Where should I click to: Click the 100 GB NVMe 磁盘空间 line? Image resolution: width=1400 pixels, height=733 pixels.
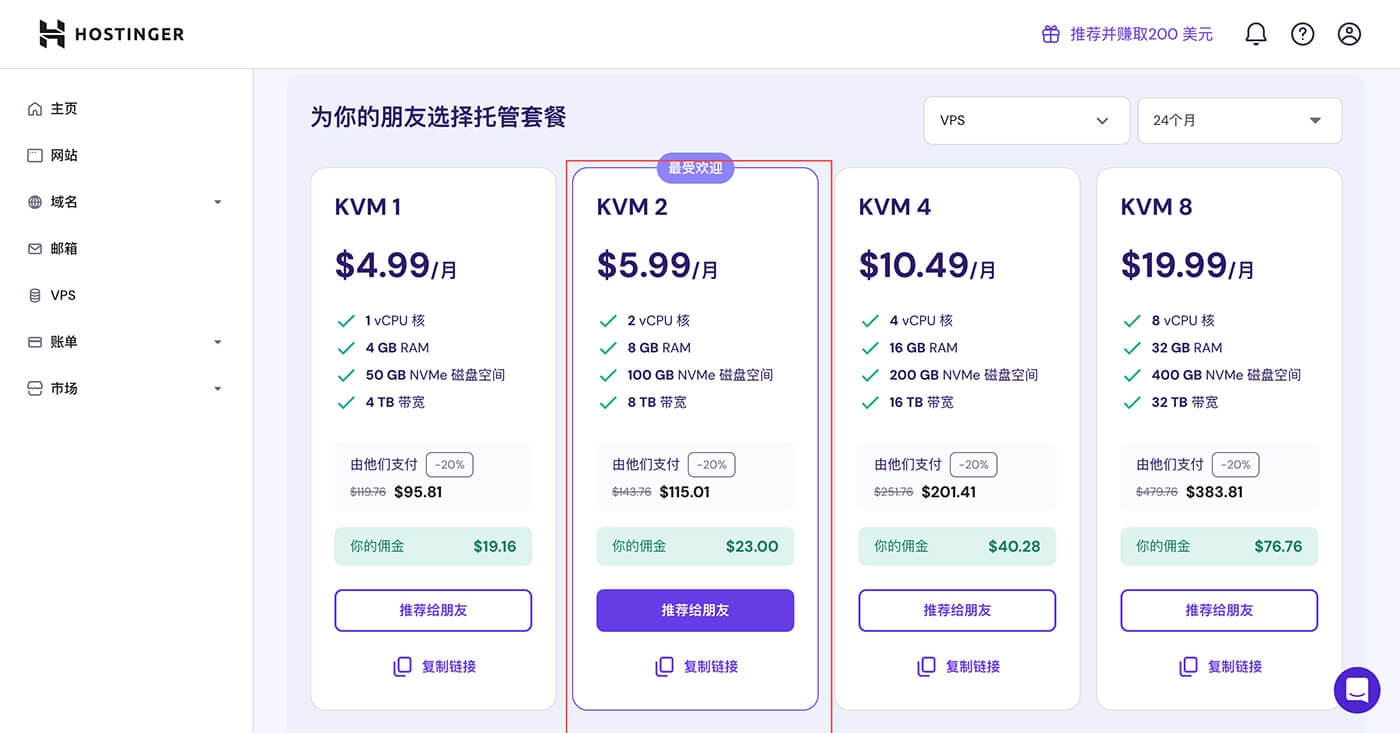click(x=700, y=375)
